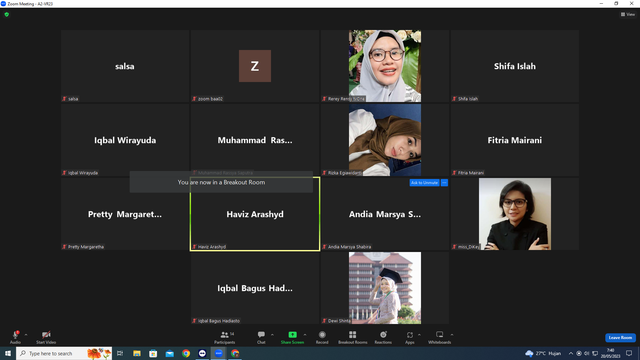640x360 pixels.
Task: Select the highlighted Haviz Arashyd tile
Action: (x=255, y=214)
